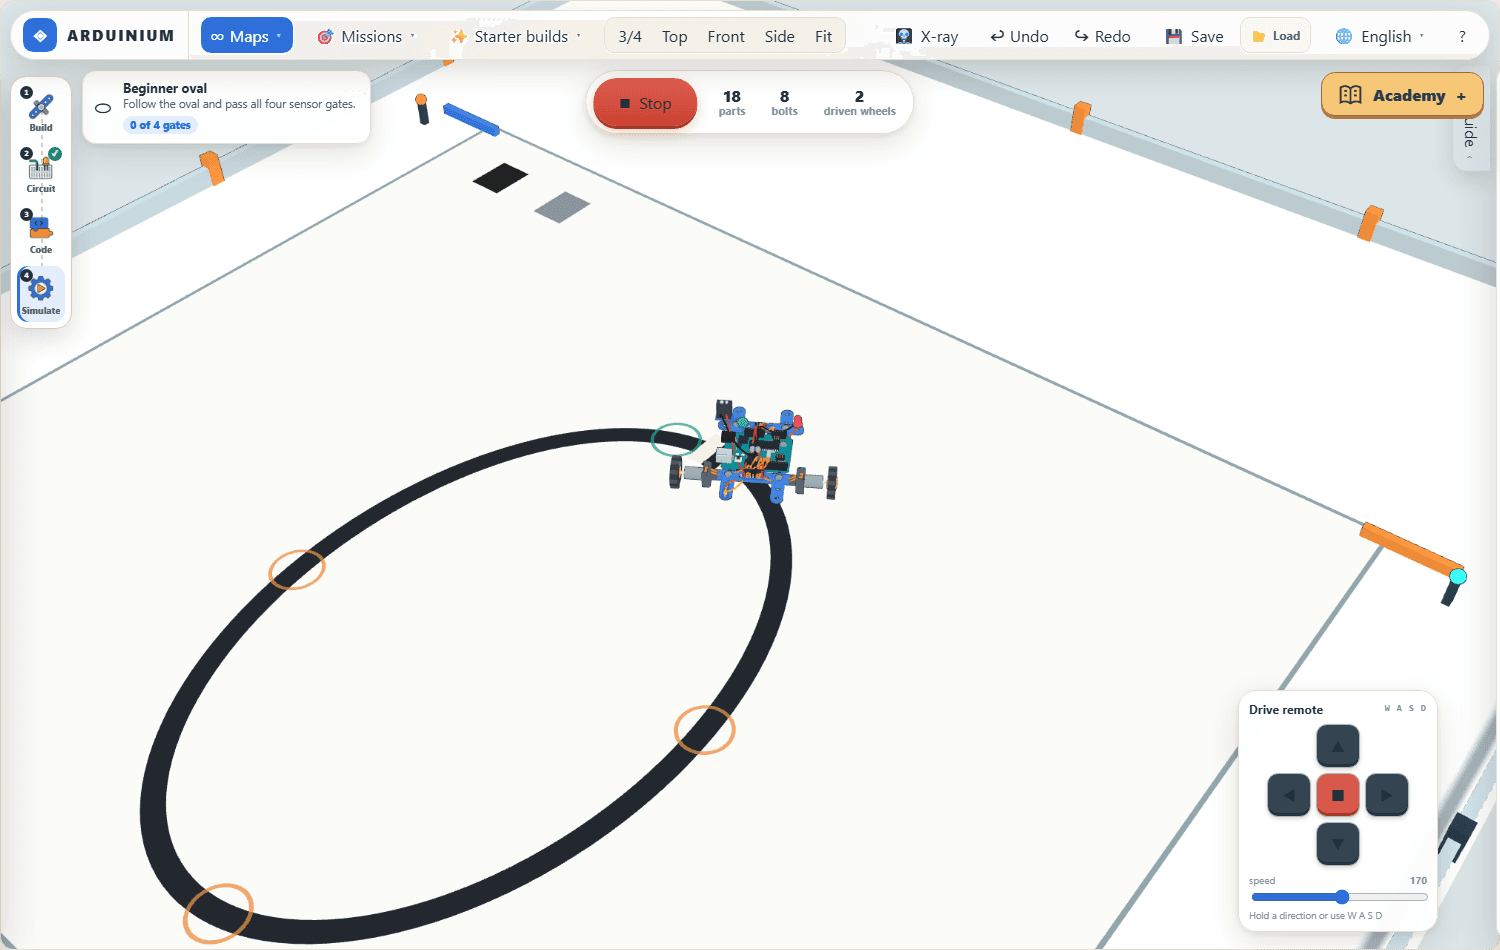1500x950 pixels.
Task: Open help with the question mark
Action: (1462, 36)
